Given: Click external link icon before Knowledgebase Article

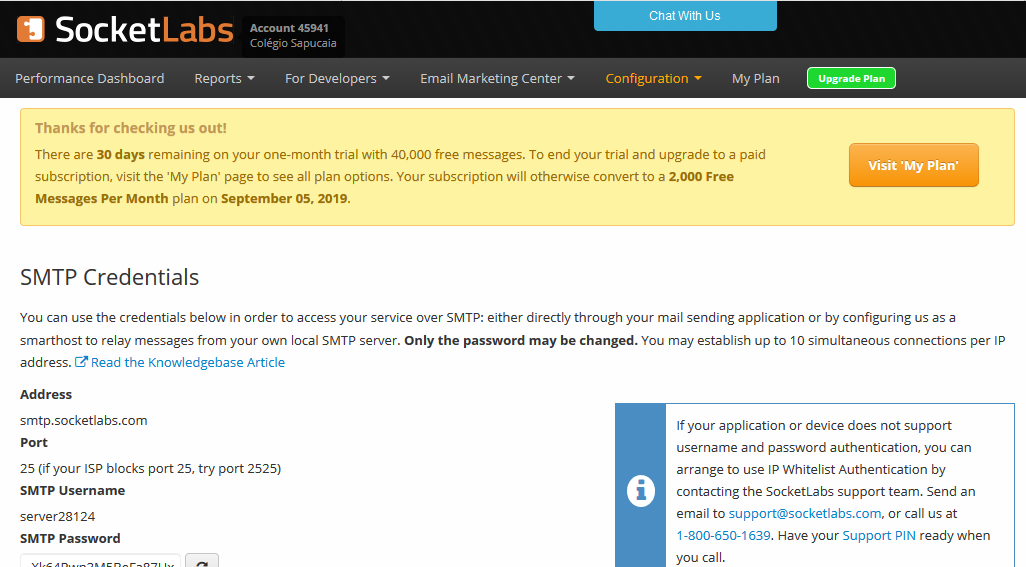Looking at the screenshot, I should 81,362.
